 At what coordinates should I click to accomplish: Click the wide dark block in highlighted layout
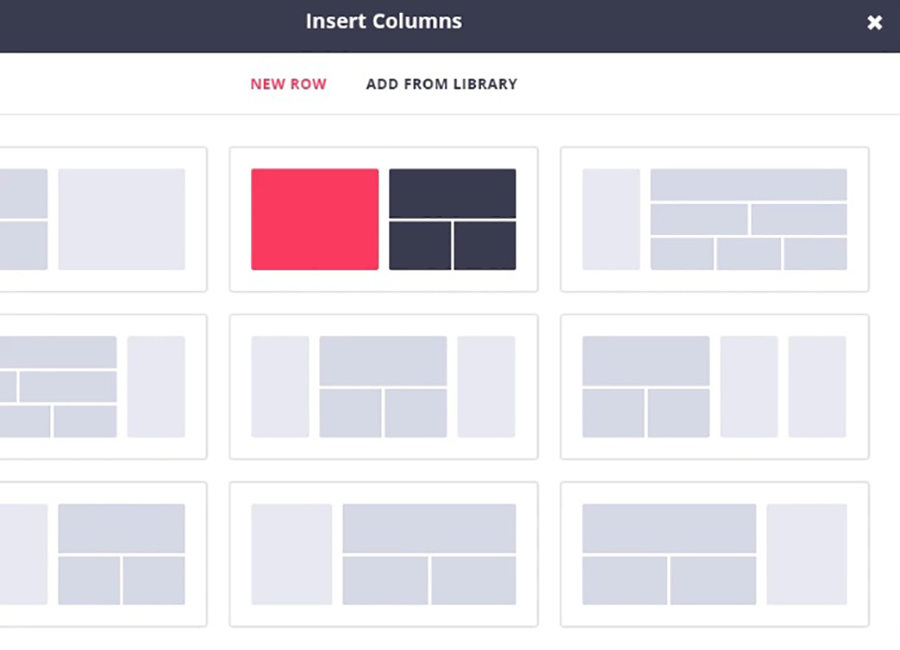(x=452, y=193)
